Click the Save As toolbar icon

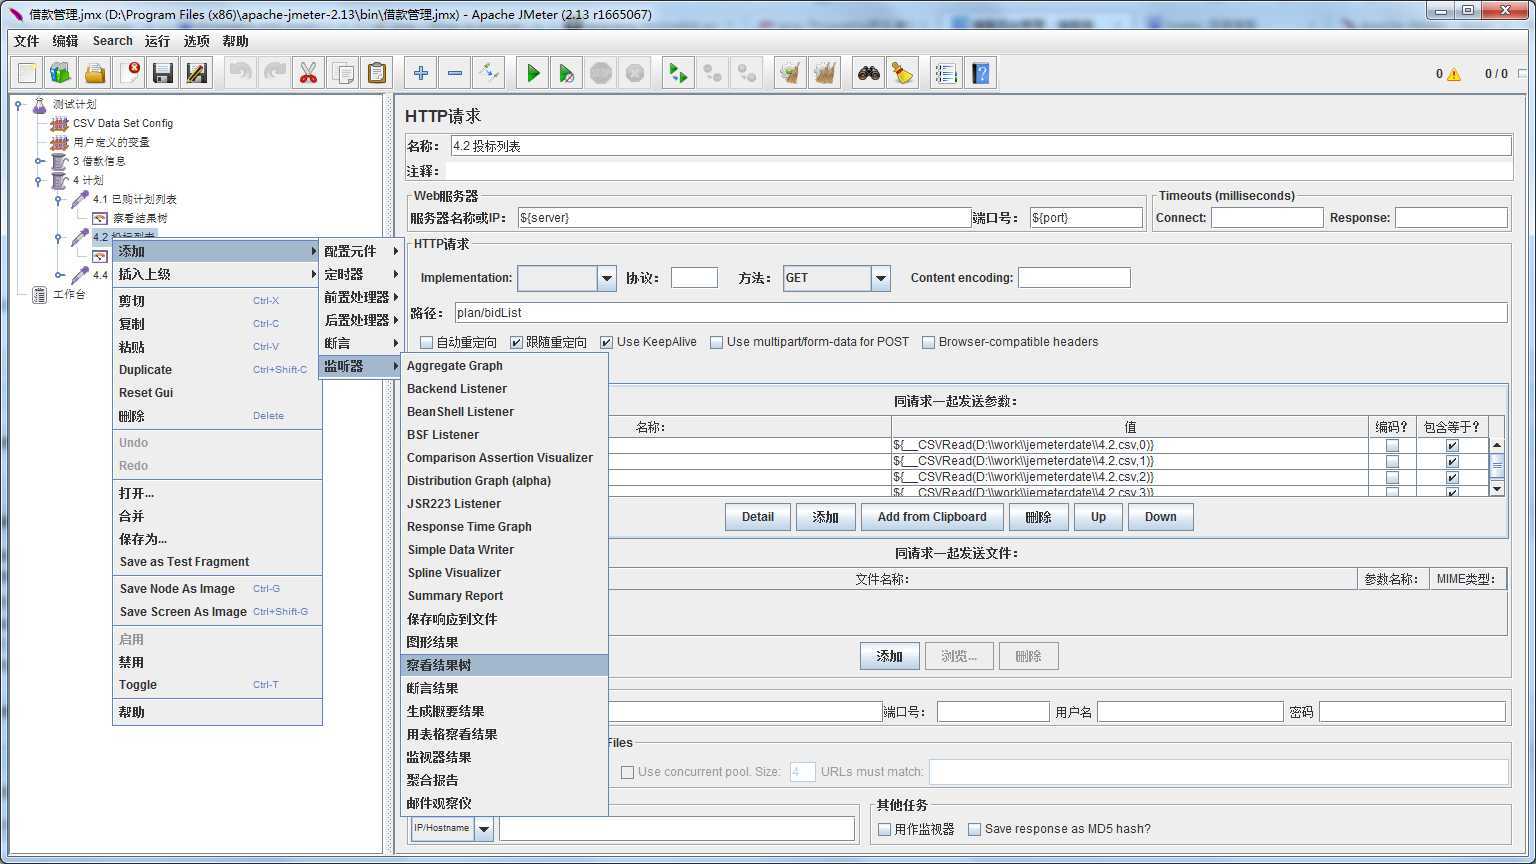point(197,73)
